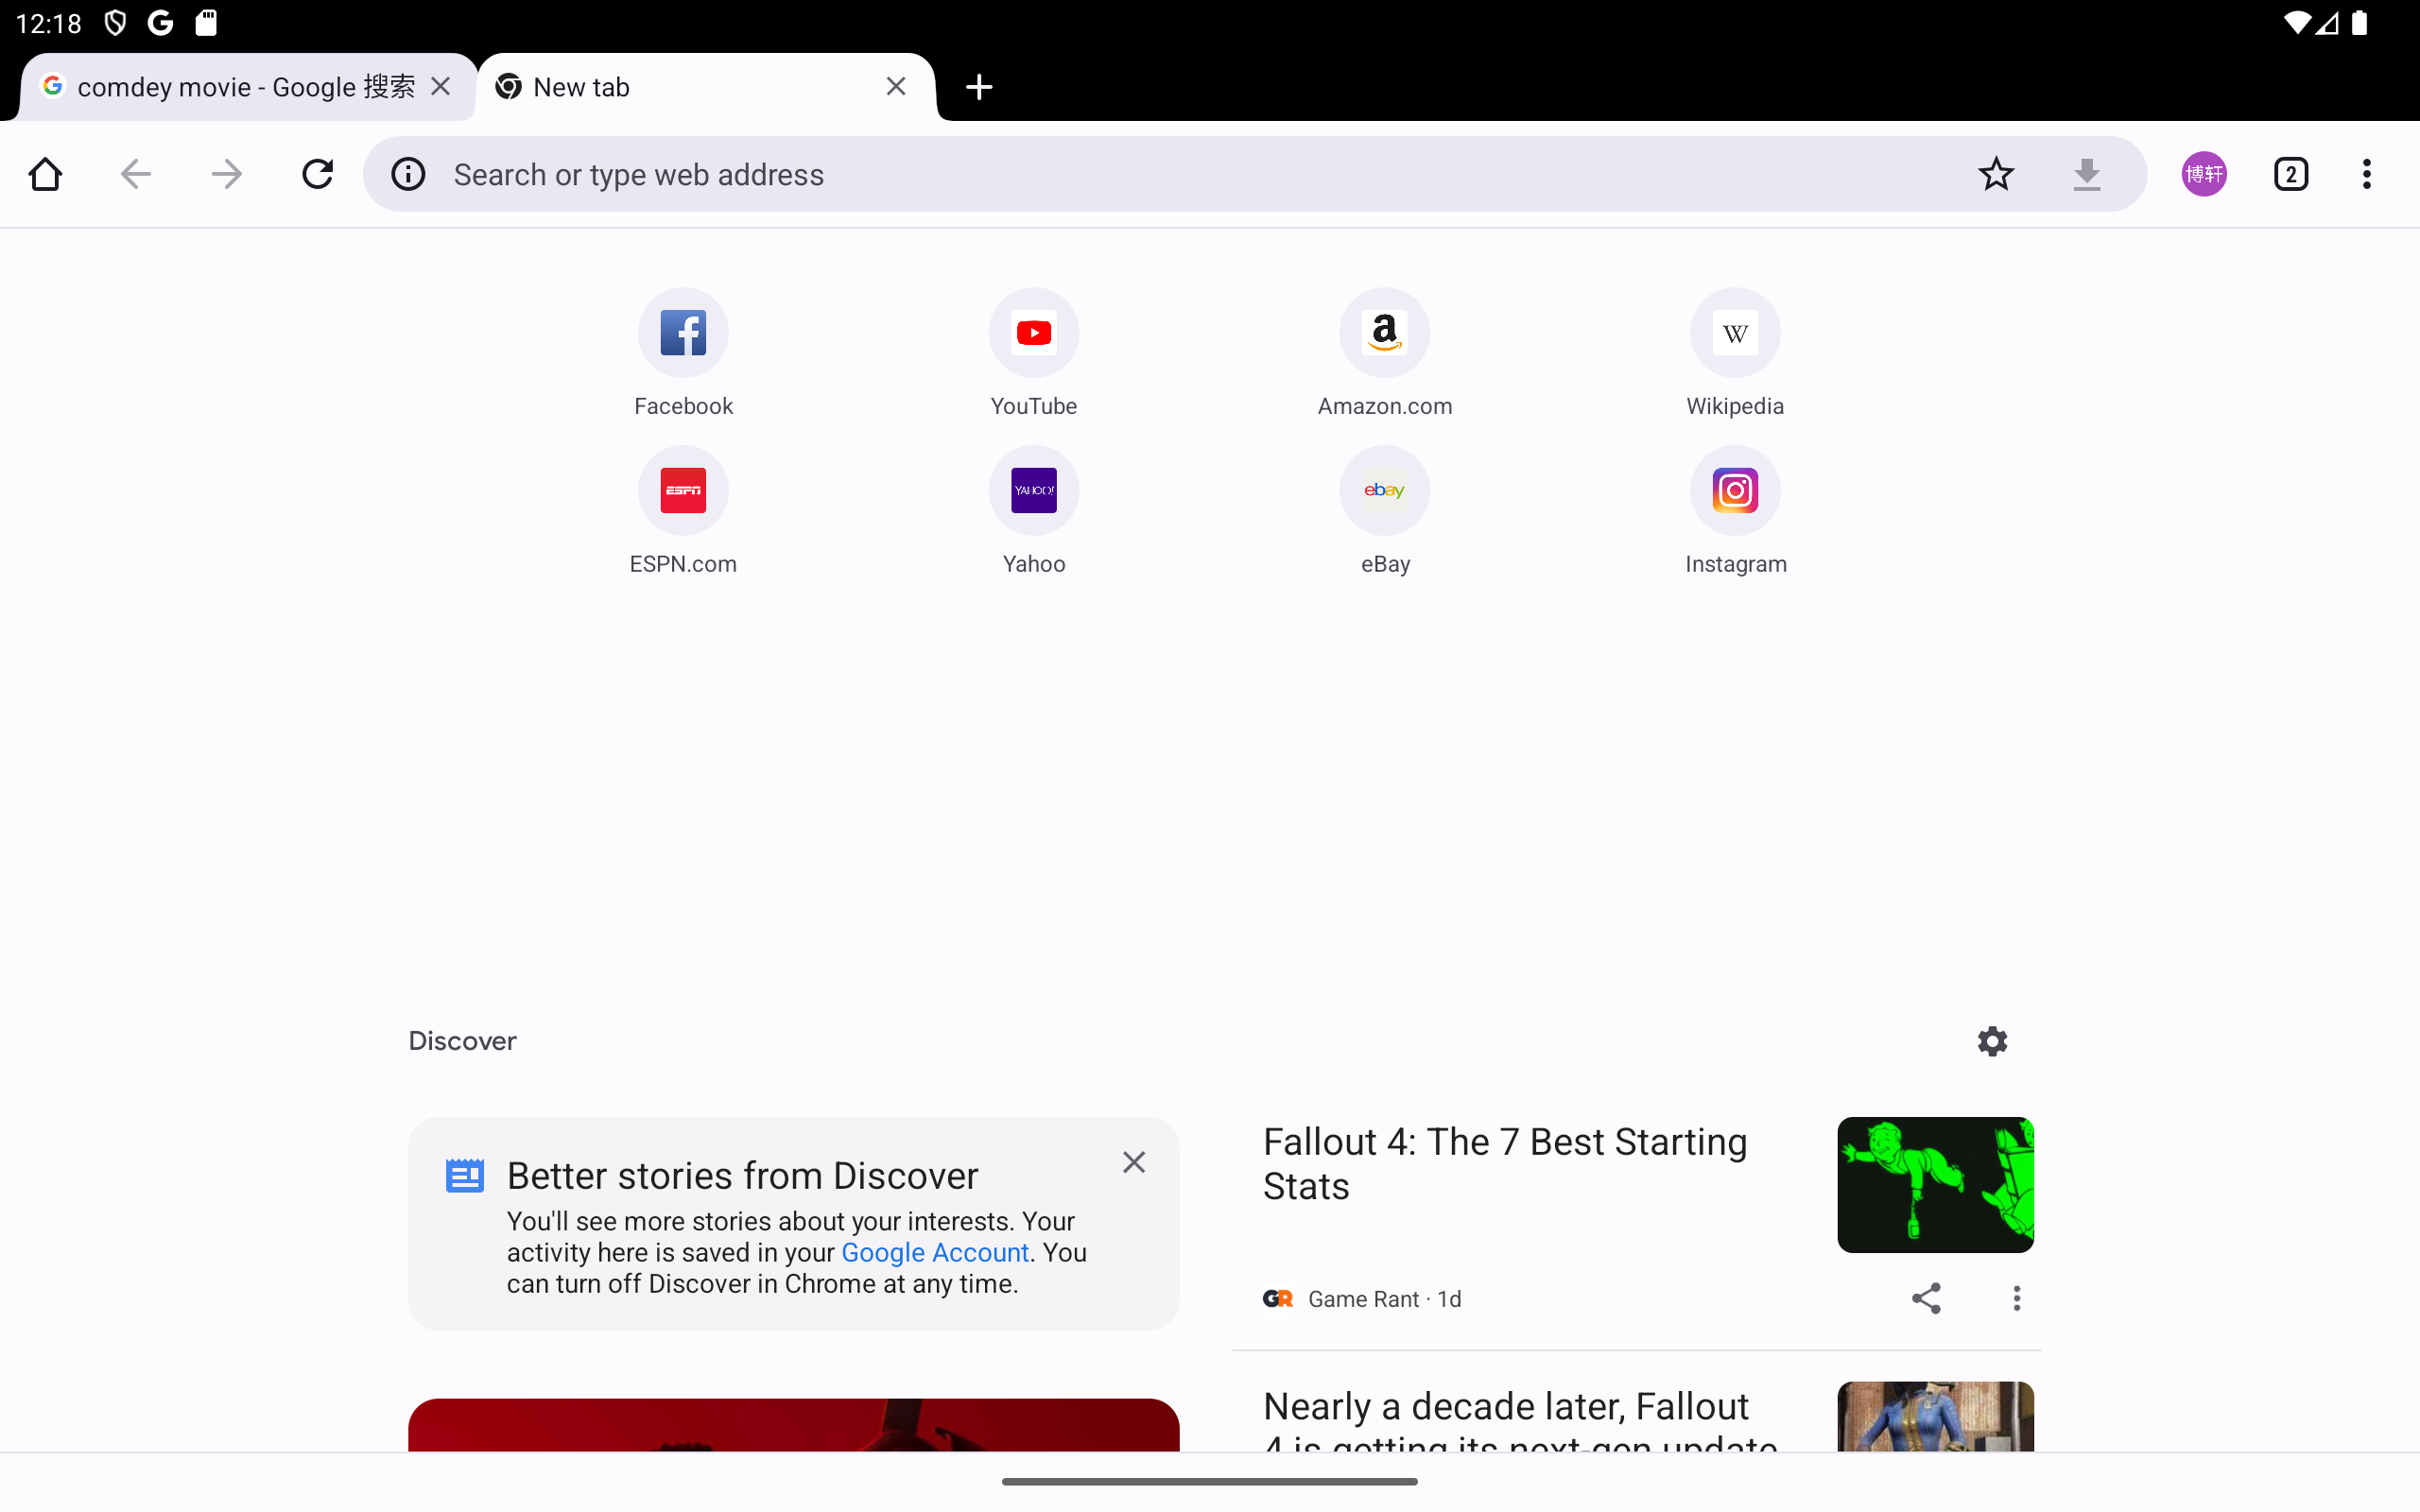
Task: Tap the Wi-Fi status icon
Action: [2297, 23]
